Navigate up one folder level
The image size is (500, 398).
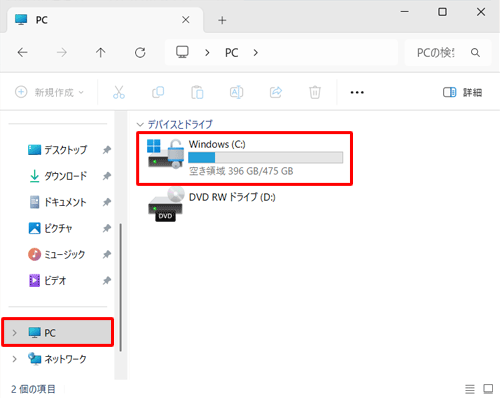[x=101, y=52]
